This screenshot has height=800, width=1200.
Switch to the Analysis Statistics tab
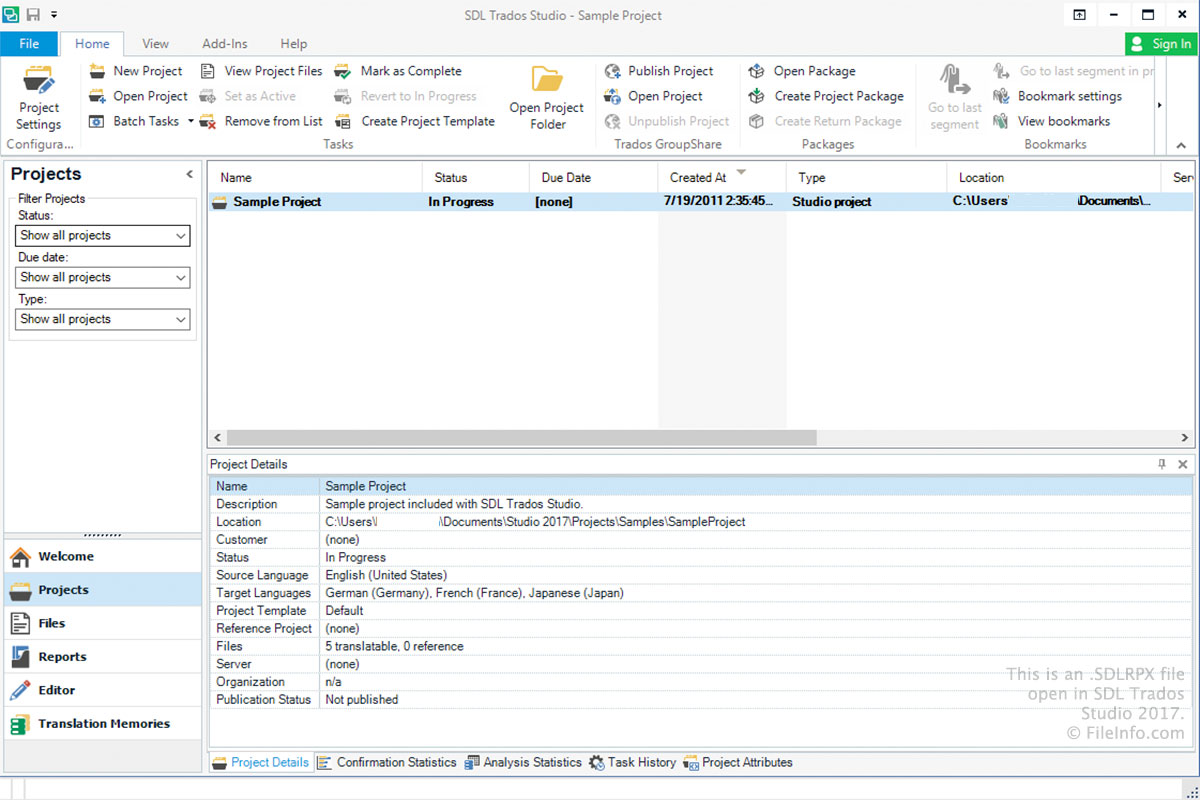(x=523, y=762)
